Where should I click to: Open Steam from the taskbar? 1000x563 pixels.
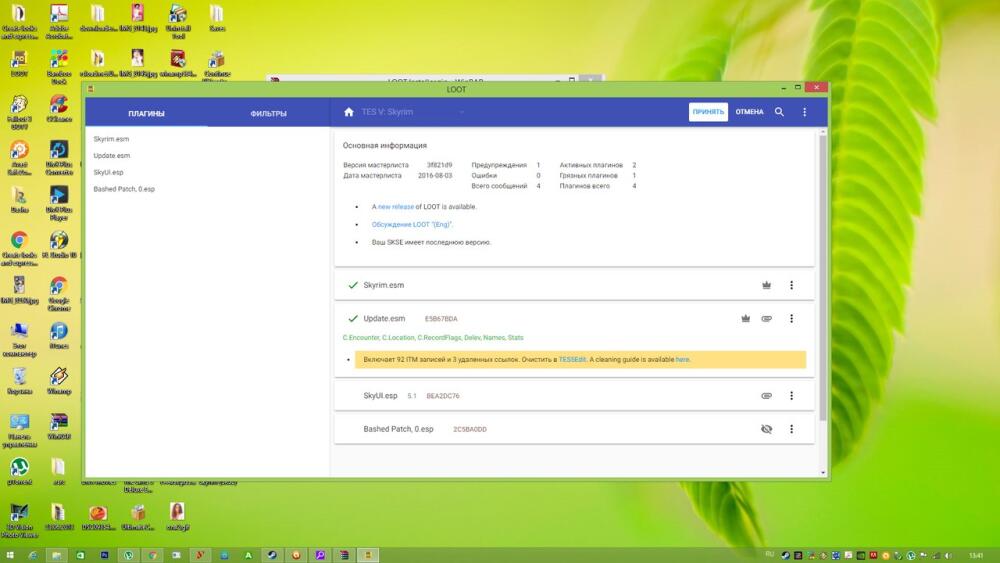(272, 555)
